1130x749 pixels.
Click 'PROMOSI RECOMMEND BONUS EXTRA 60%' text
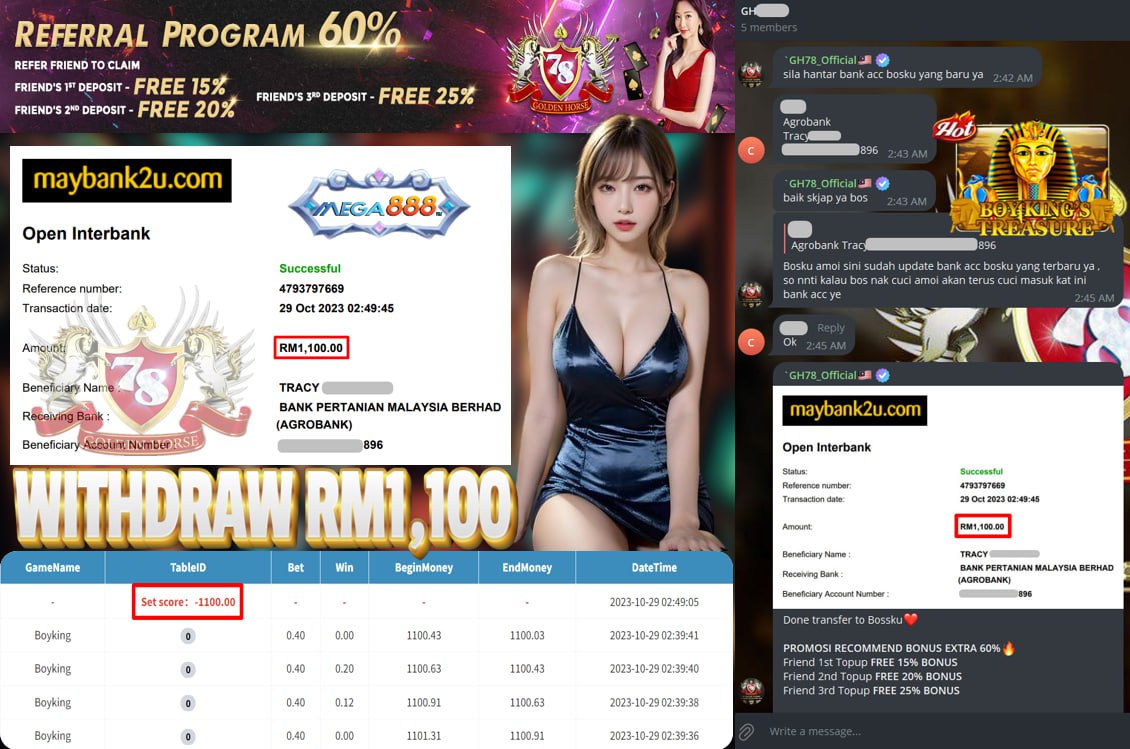click(x=891, y=648)
